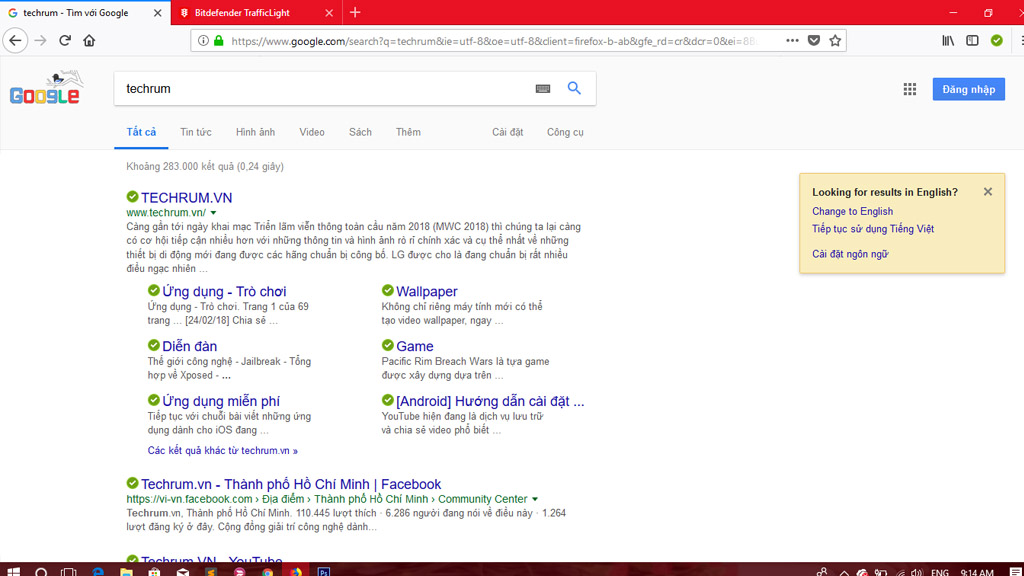Open page actions three-dot menu in address bar

tap(792, 40)
